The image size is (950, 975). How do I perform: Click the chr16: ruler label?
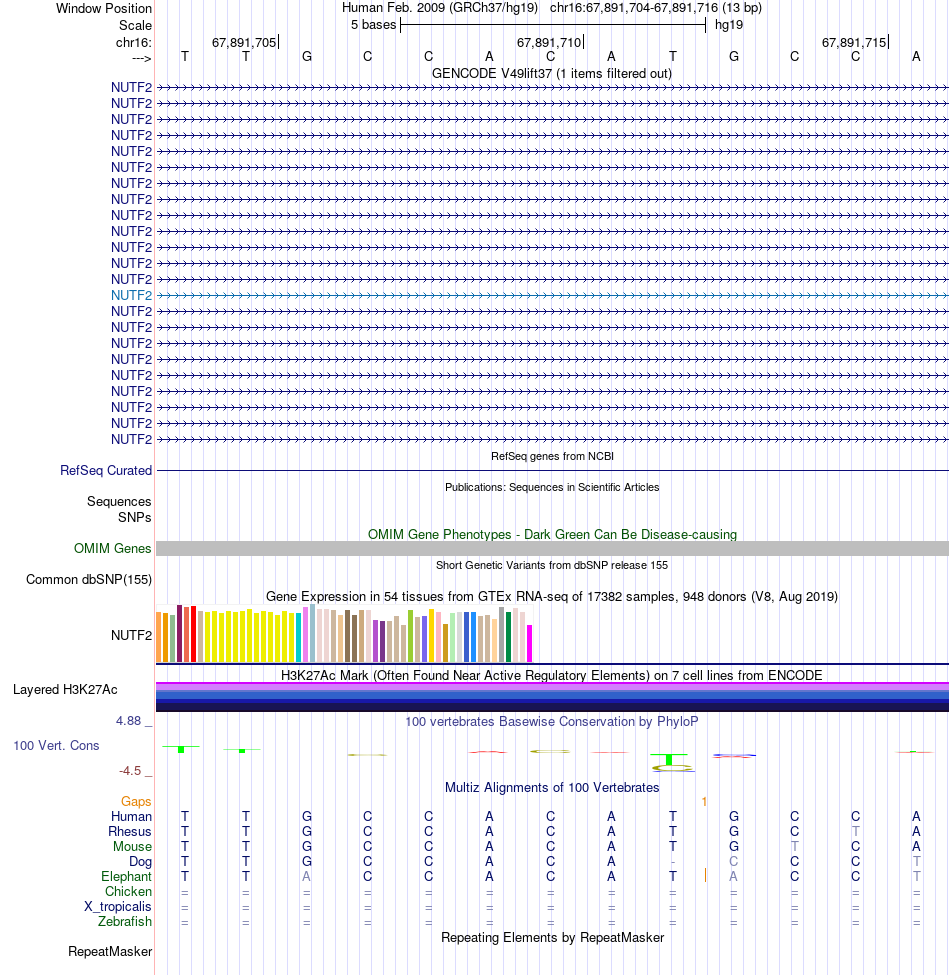[134, 42]
